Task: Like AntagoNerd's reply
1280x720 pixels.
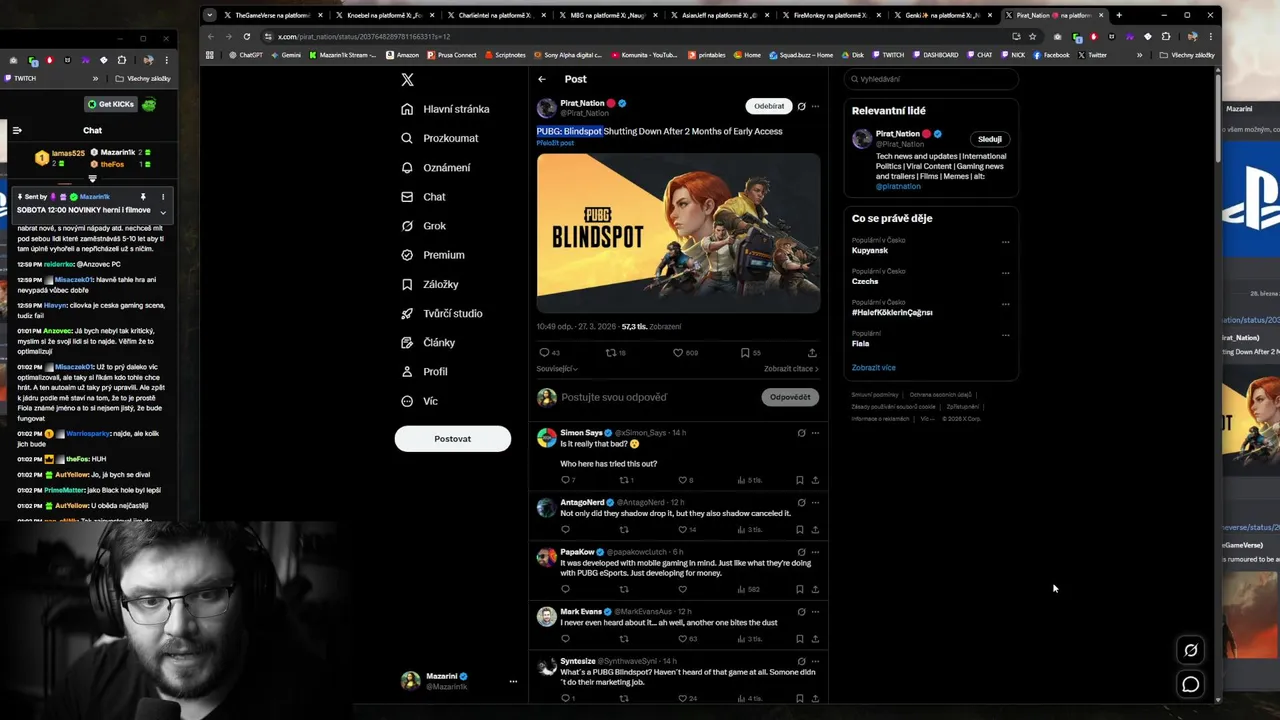Action: click(x=682, y=529)
